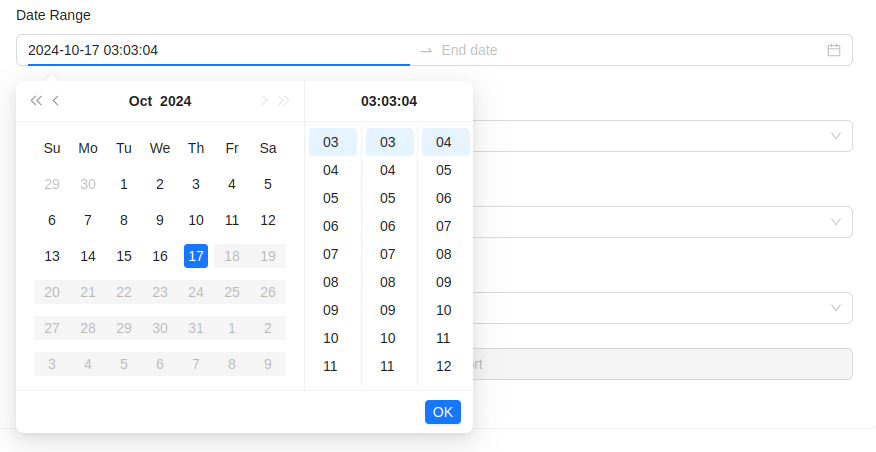Open year picker by clicking 2024

(x=176, y=101)
